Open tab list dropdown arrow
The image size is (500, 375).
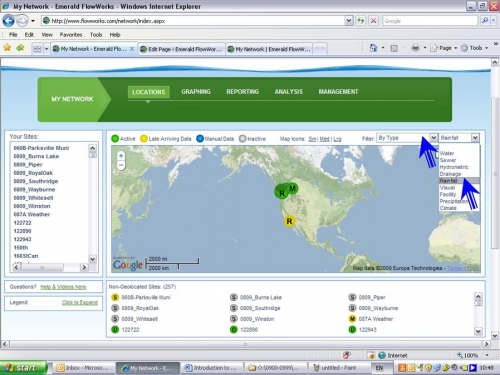point(46,49)
